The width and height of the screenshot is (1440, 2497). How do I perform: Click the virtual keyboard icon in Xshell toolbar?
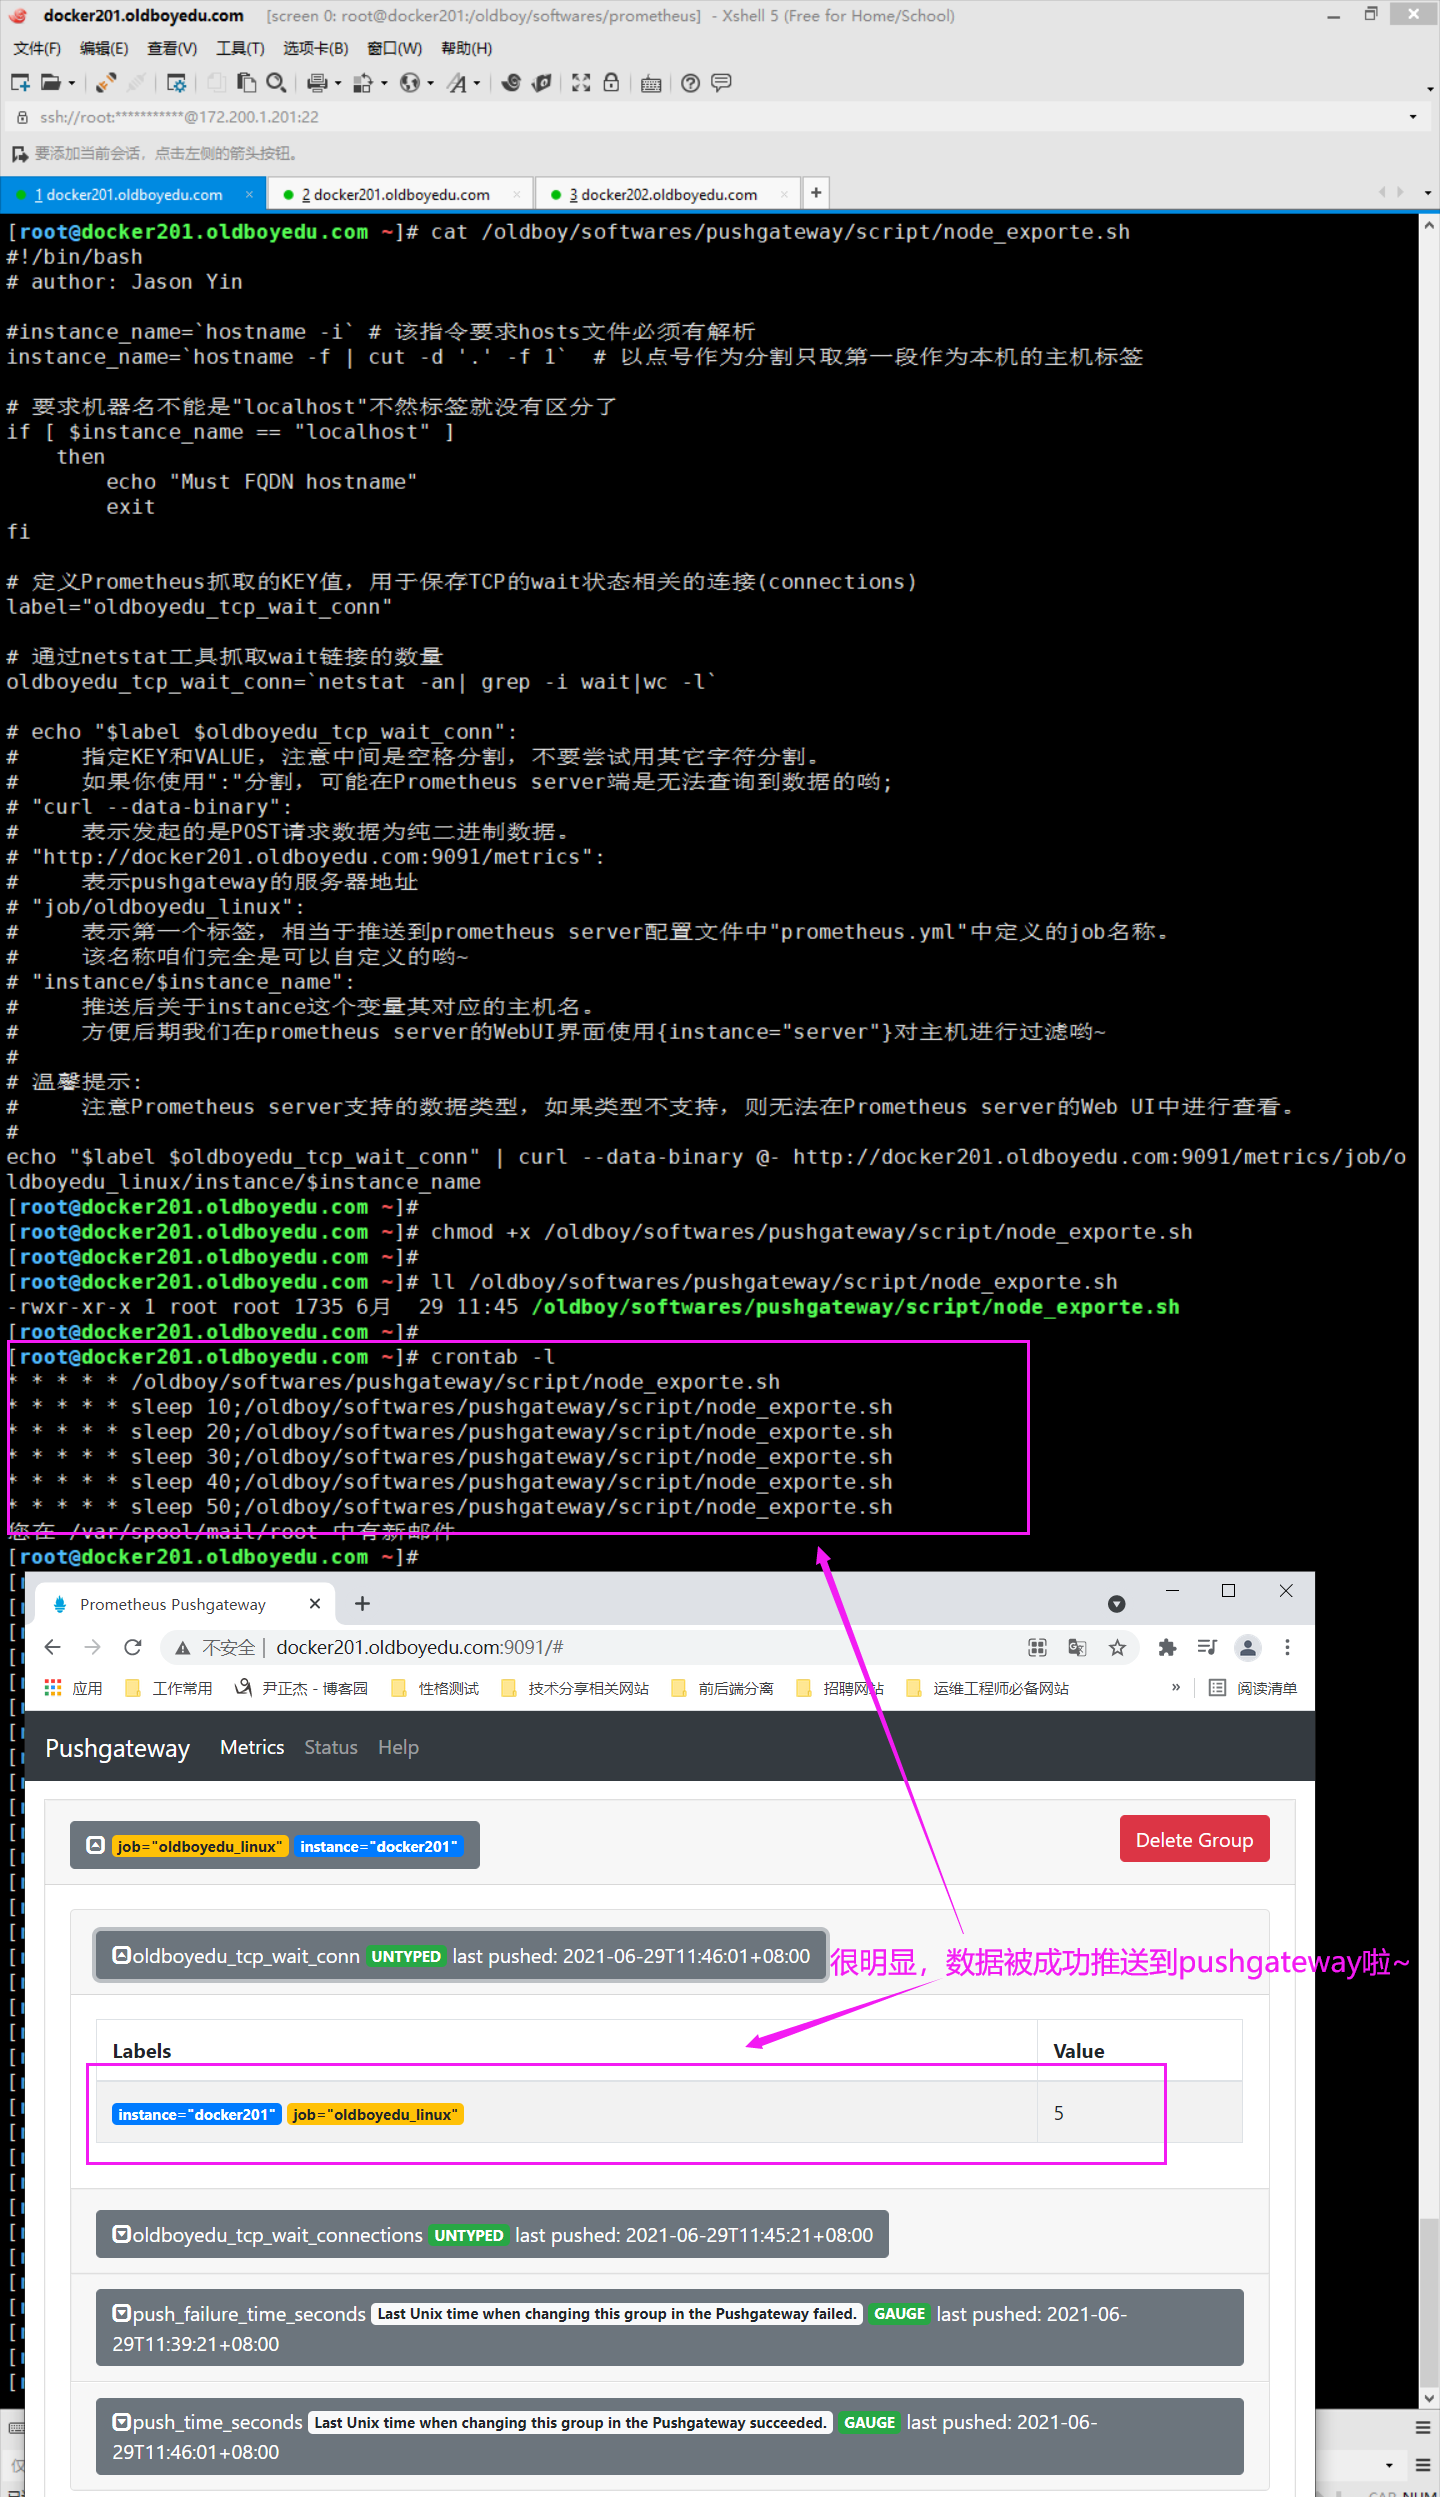pos(651,83)
